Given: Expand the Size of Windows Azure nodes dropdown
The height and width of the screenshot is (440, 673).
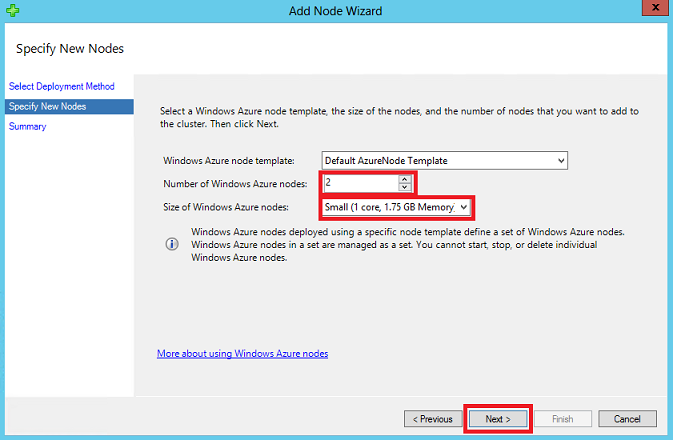Looking at the screenshot, I should click(463, 207).
